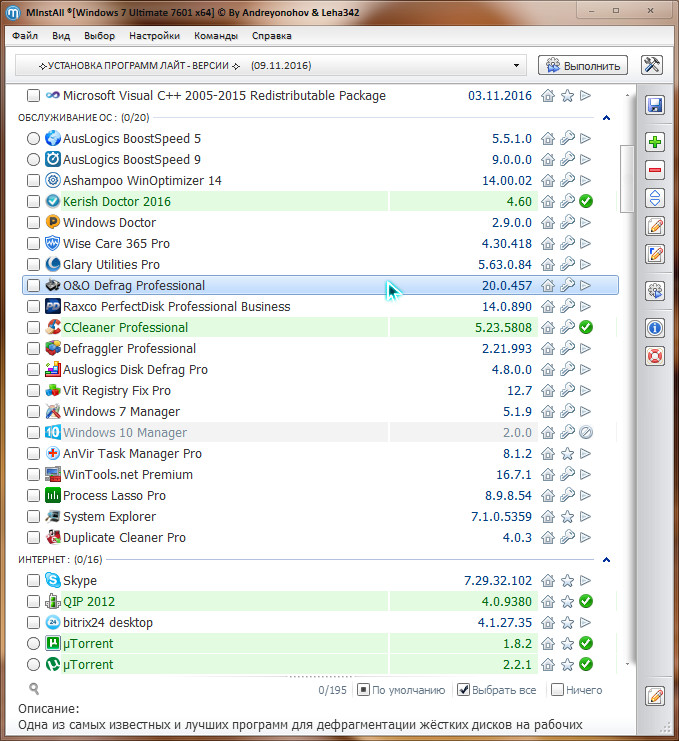Click play arrow for Windows Doctor
The width and height of the screenshot is (679, 741).
[x=585, y=222]
